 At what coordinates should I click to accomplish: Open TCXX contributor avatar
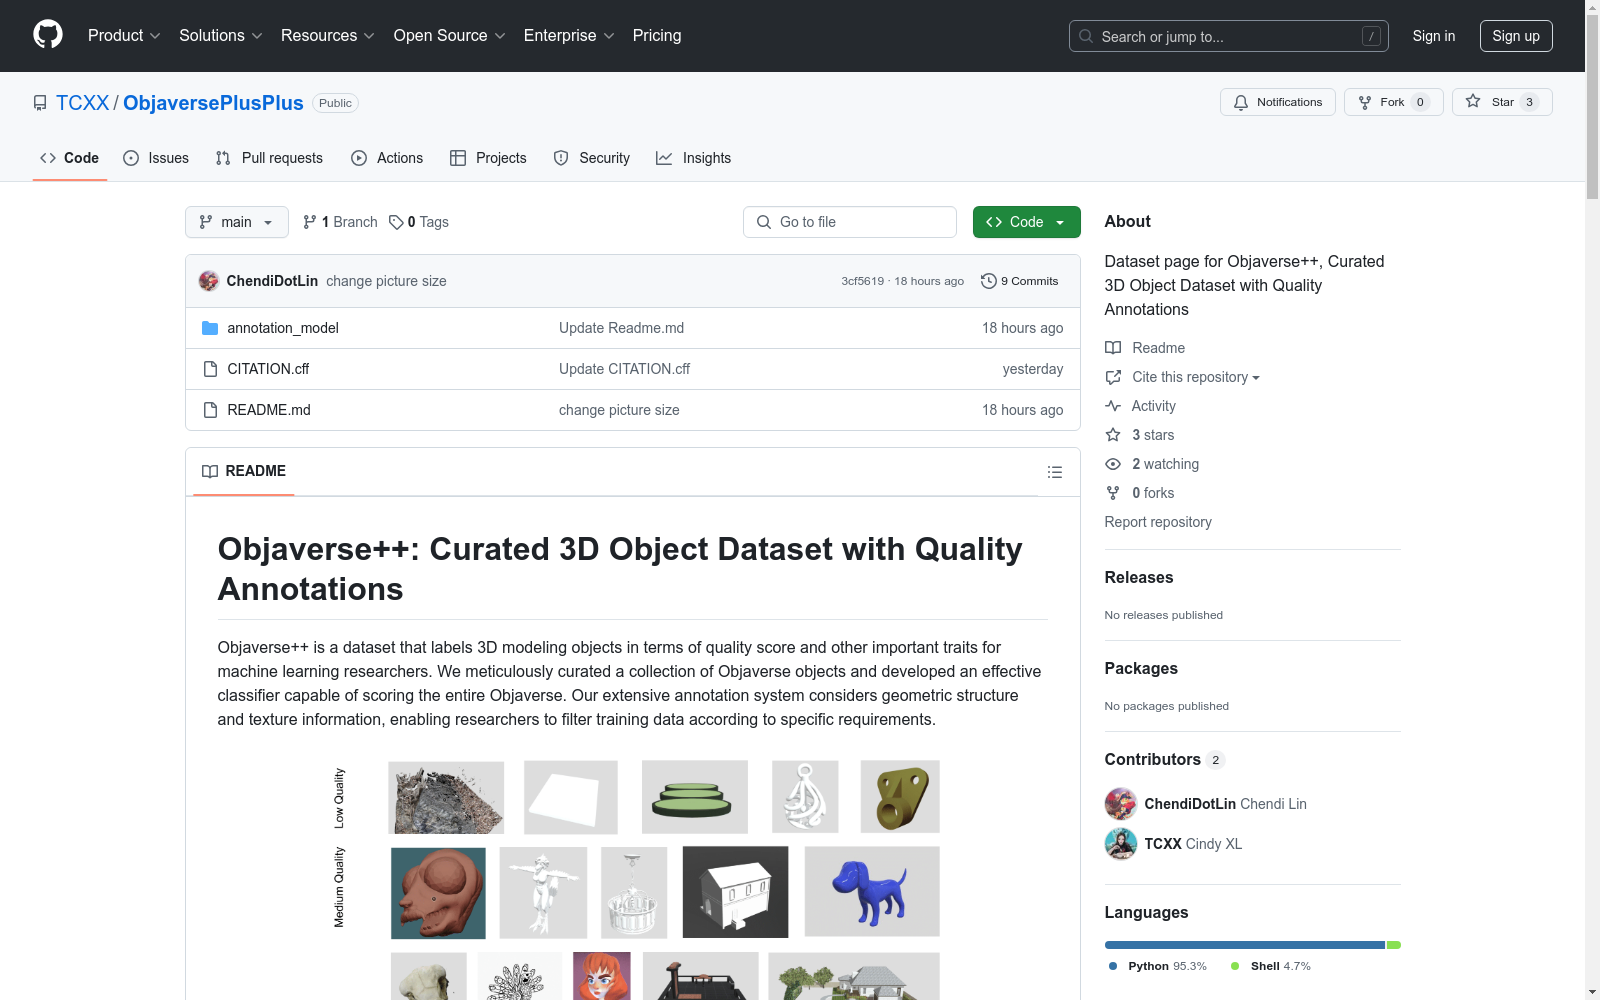[1121, 844]
